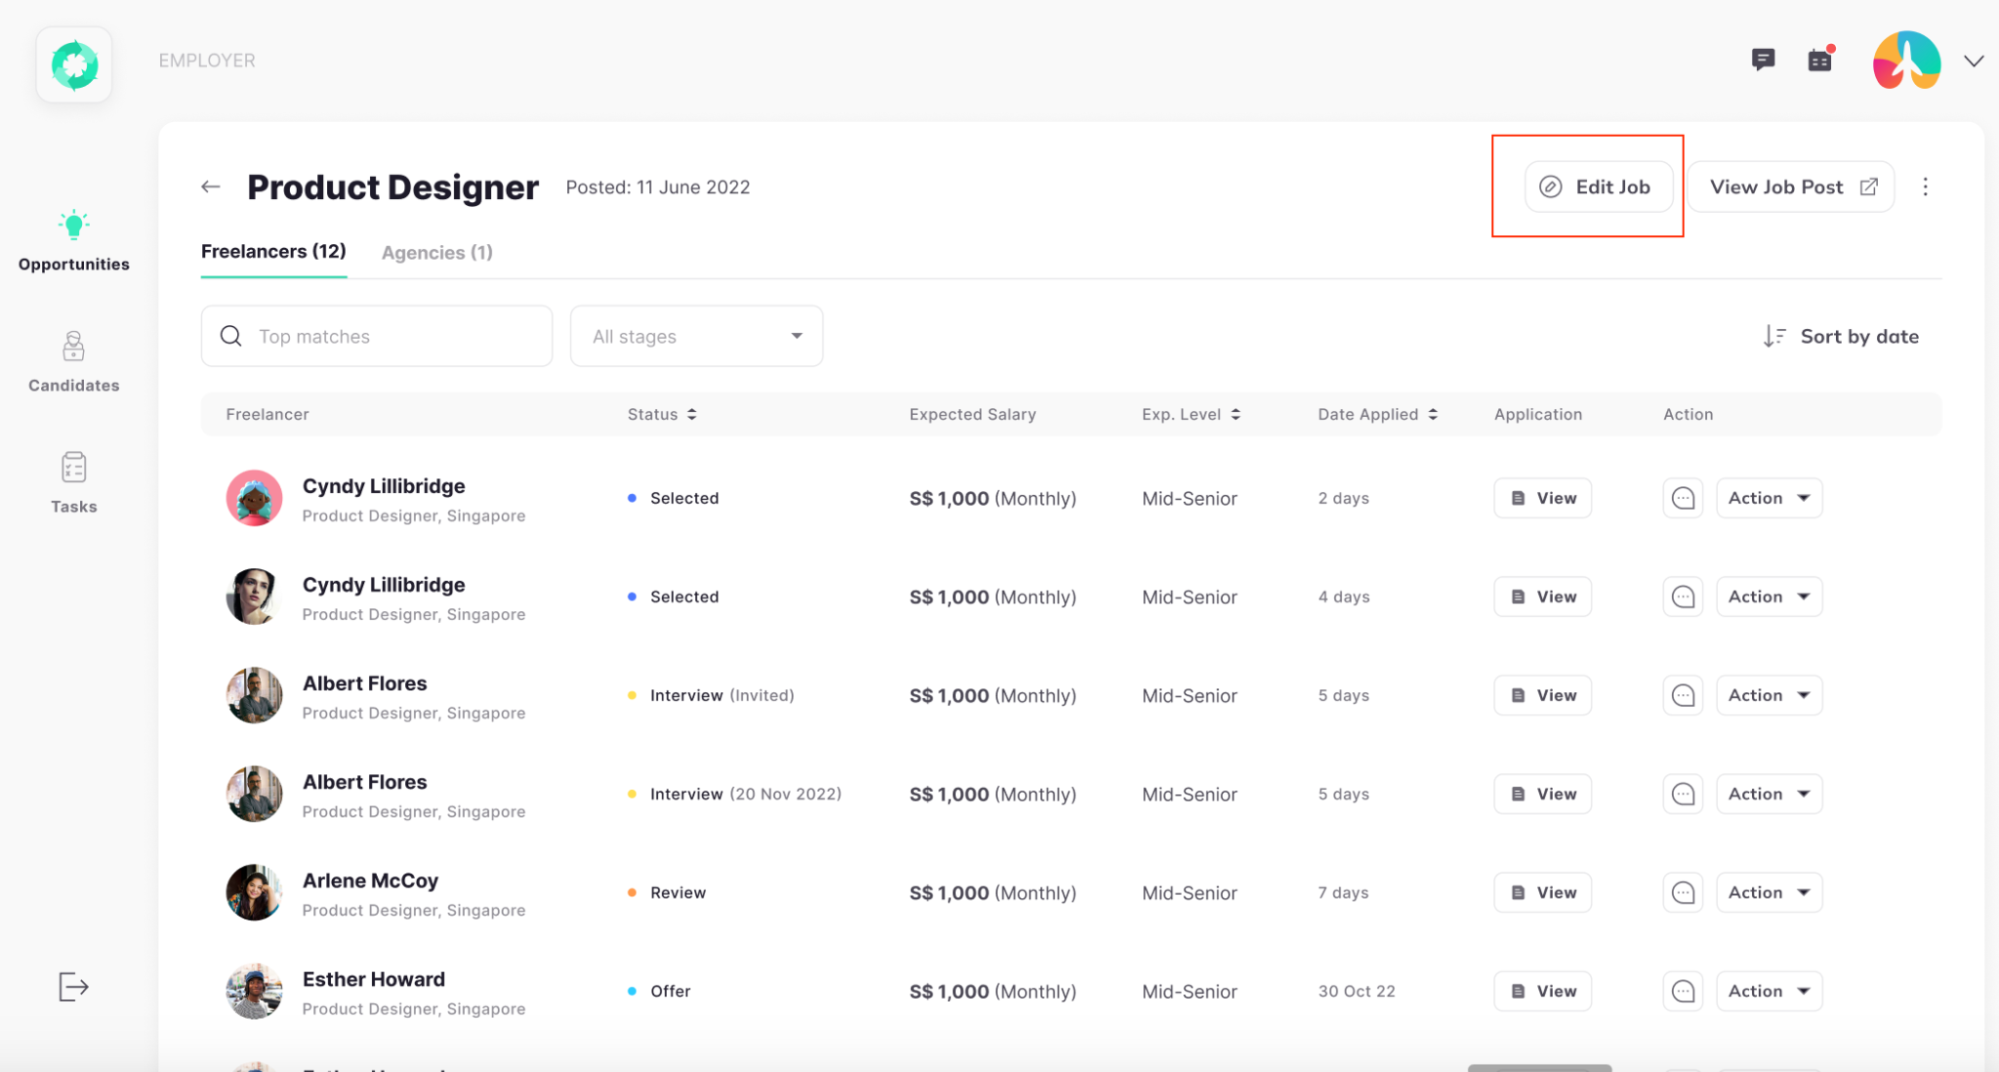
Task: Click the three-dot more options menu
Action: (x=1925, y=187)
